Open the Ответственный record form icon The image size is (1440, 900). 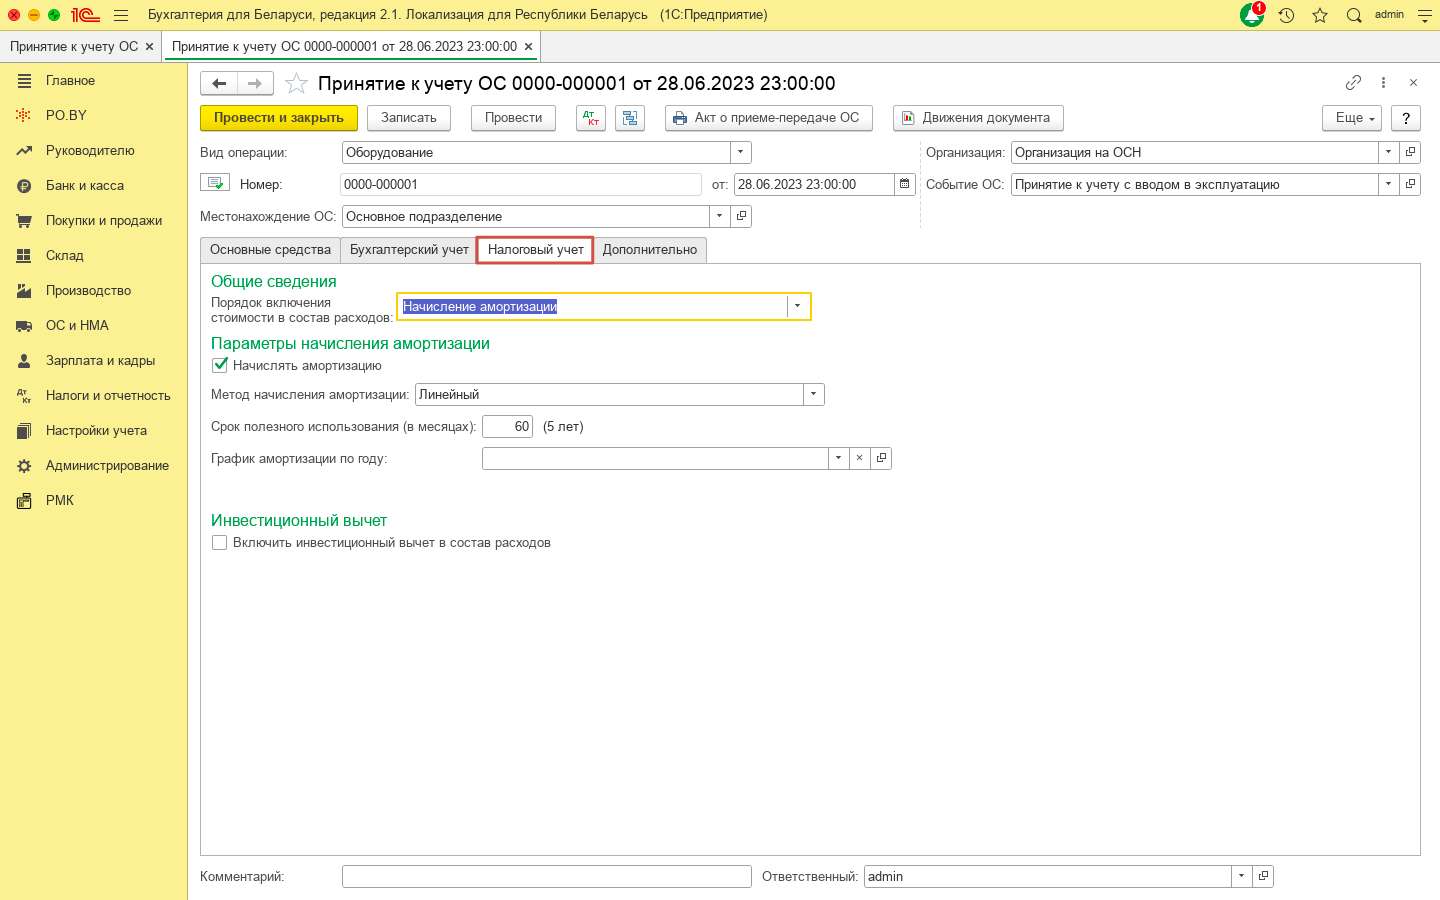1263,876
